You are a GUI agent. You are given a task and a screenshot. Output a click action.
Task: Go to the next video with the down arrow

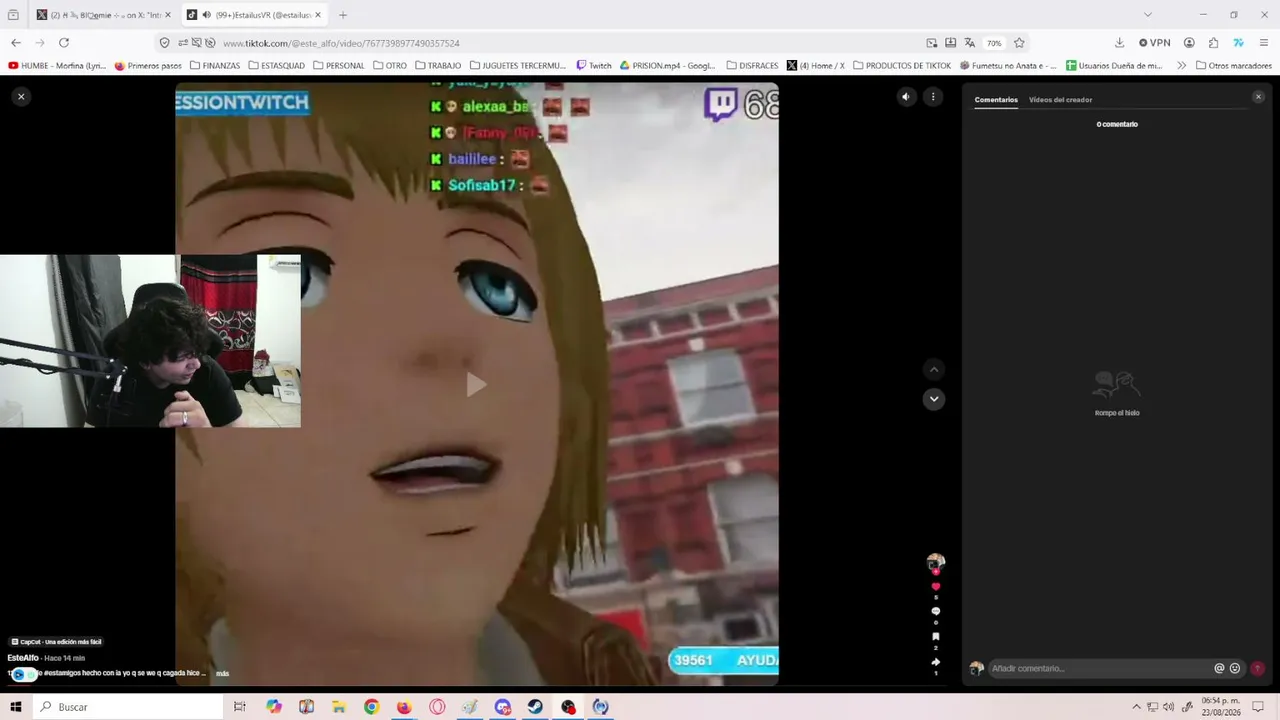point(934,399)
